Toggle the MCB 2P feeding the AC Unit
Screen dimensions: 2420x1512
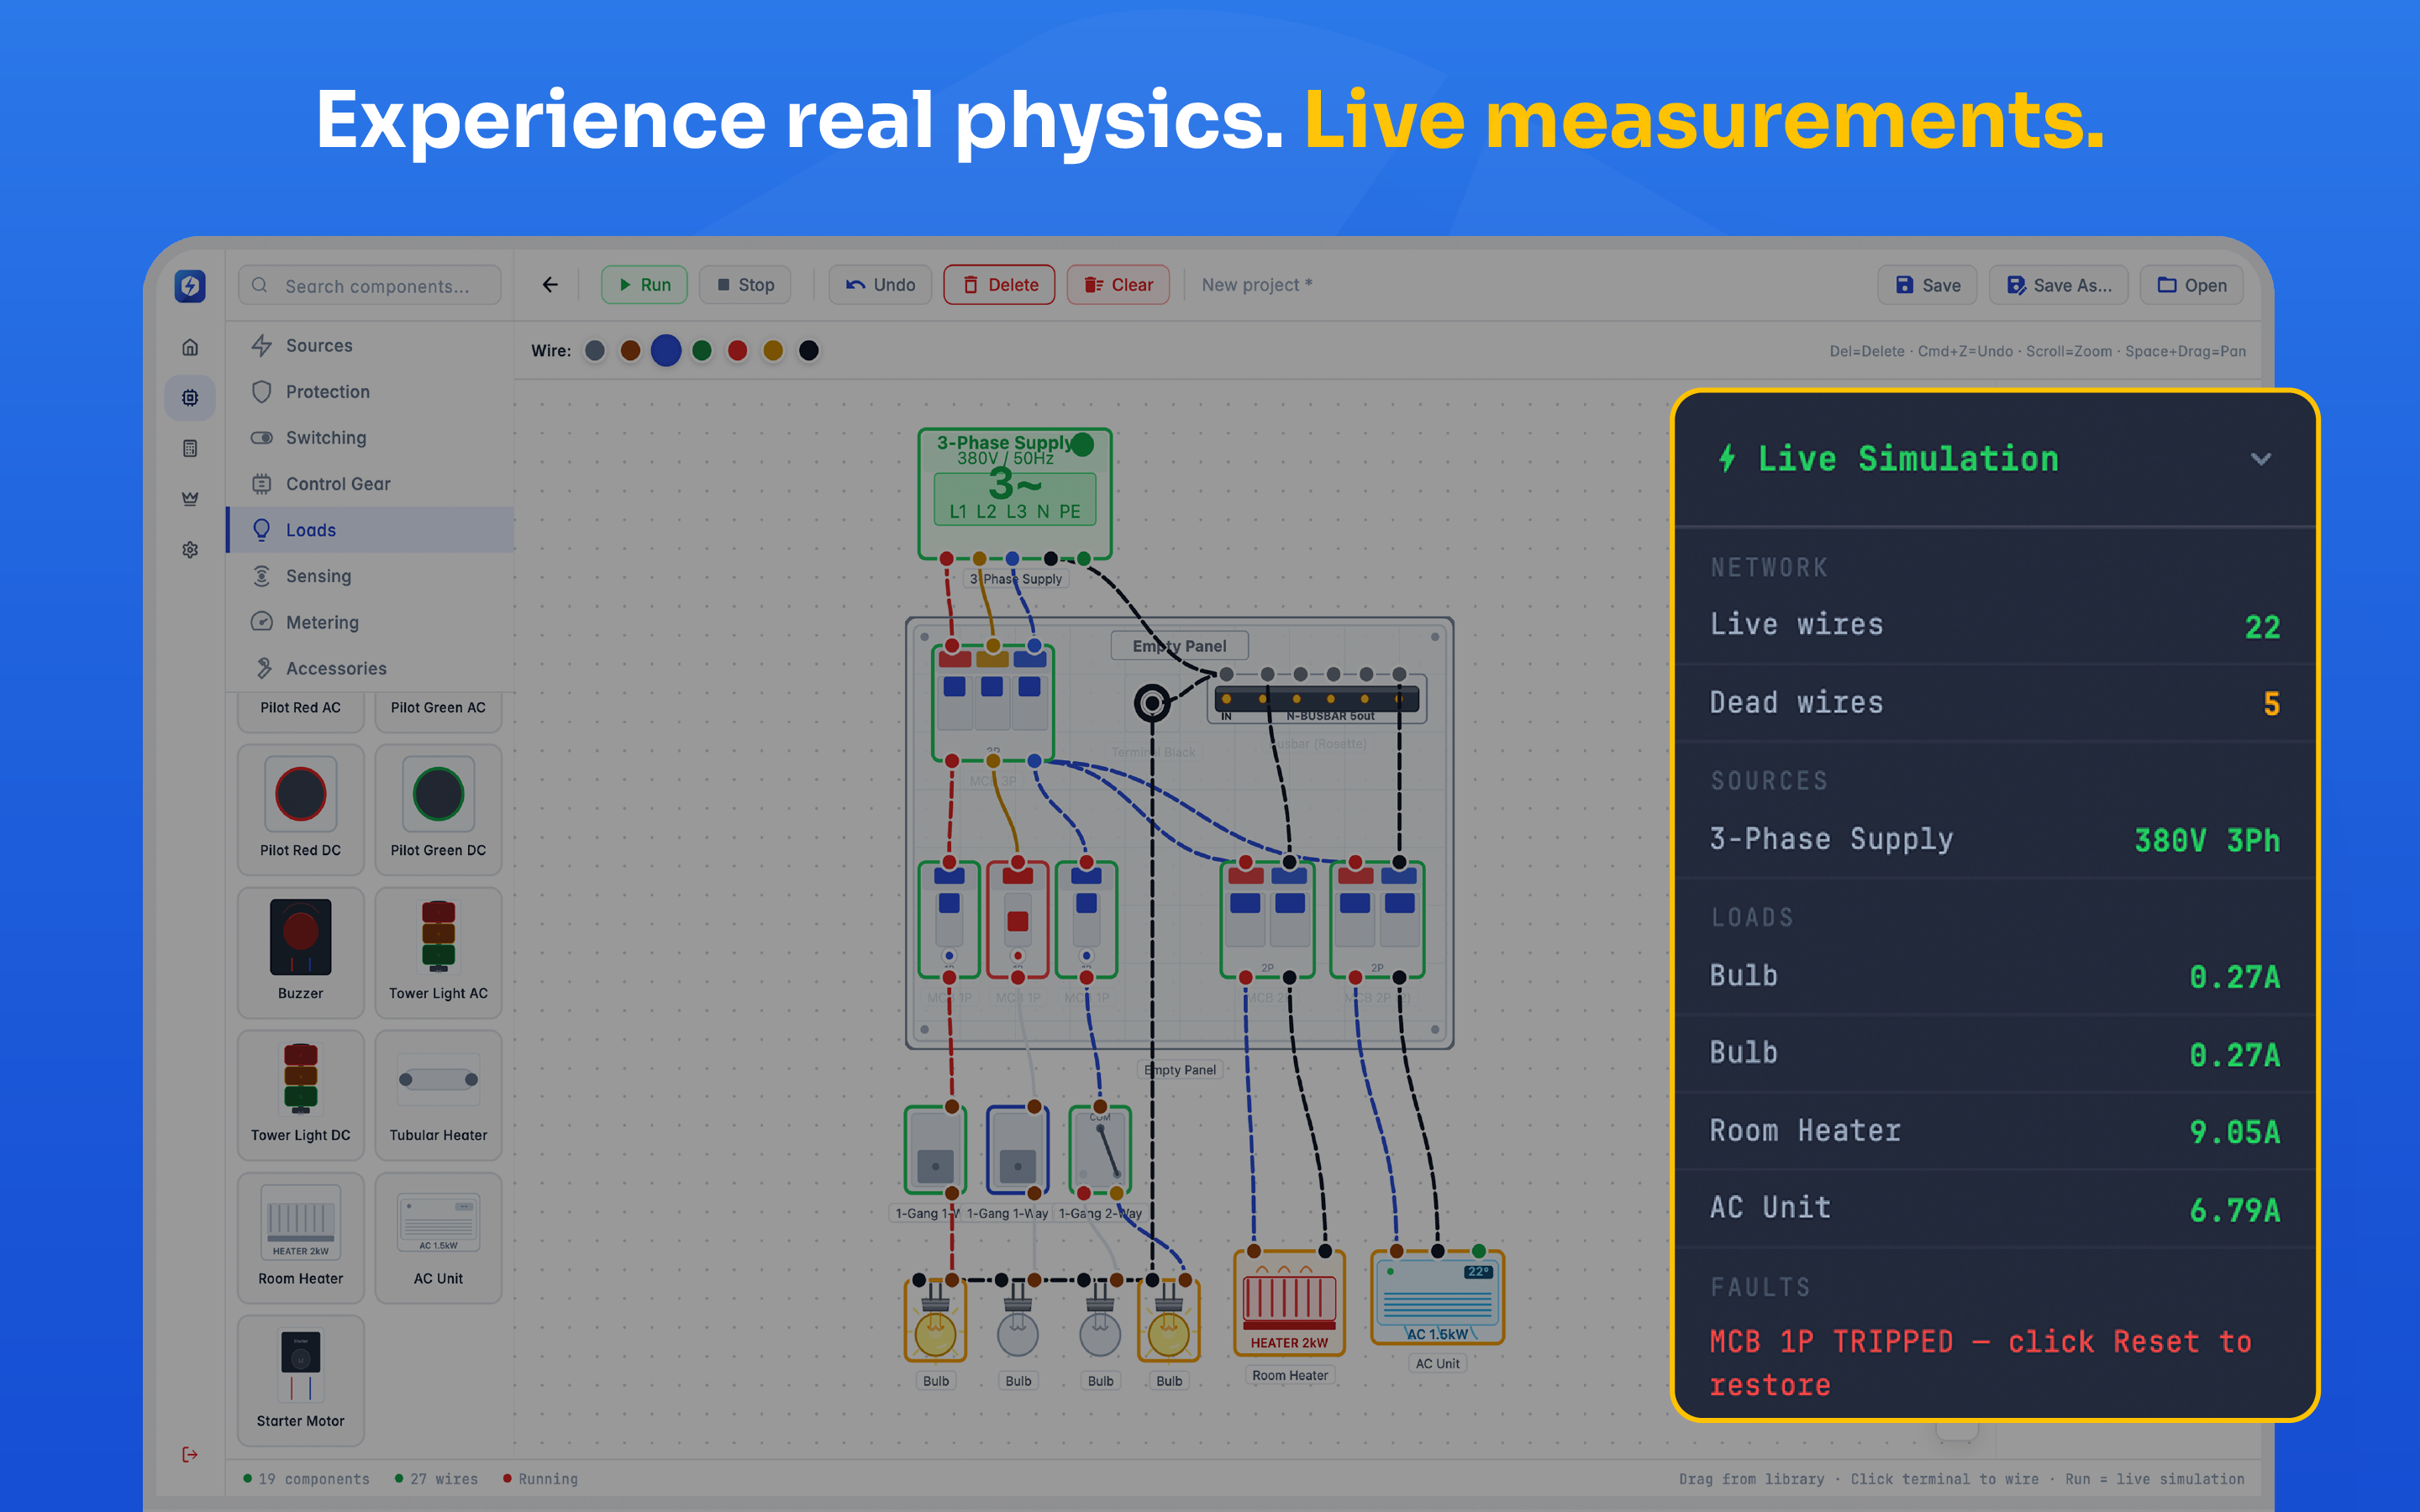[1377, 920]
